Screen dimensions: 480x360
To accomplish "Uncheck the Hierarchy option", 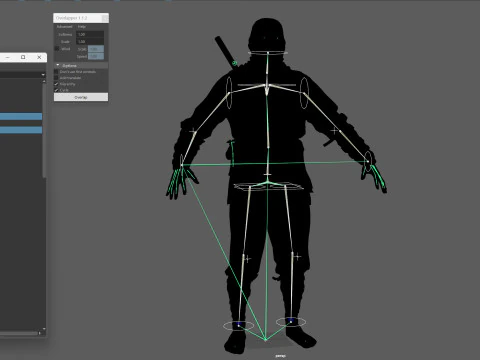I will 56,84.
